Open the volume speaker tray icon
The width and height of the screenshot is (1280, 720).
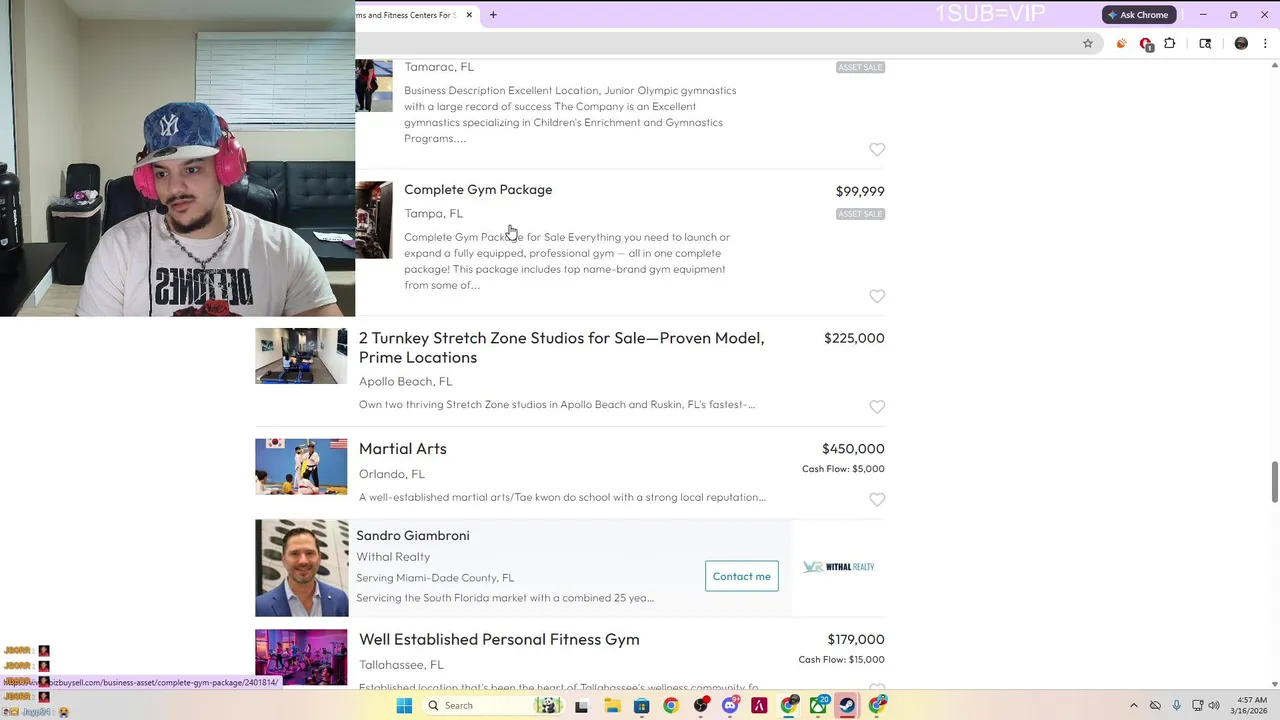tap(1214, 706)
